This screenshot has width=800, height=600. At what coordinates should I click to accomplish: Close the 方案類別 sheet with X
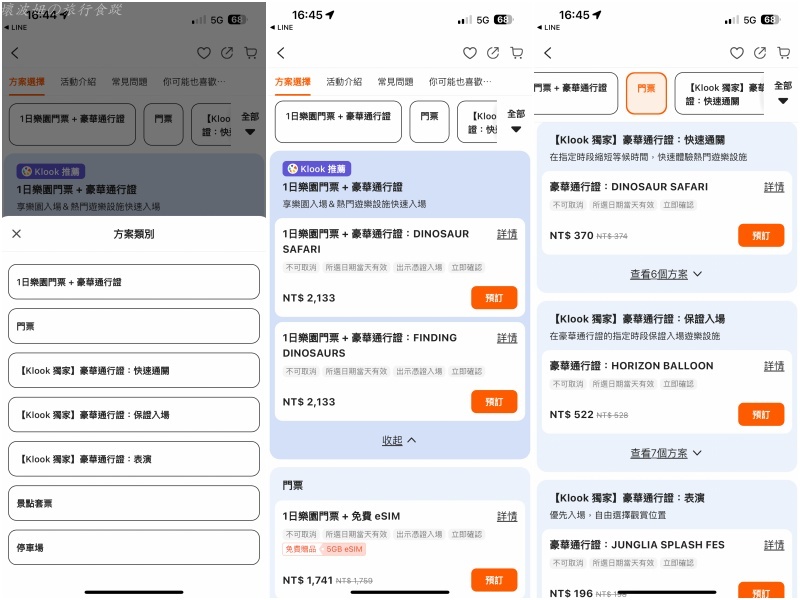[x=16, y=234]
